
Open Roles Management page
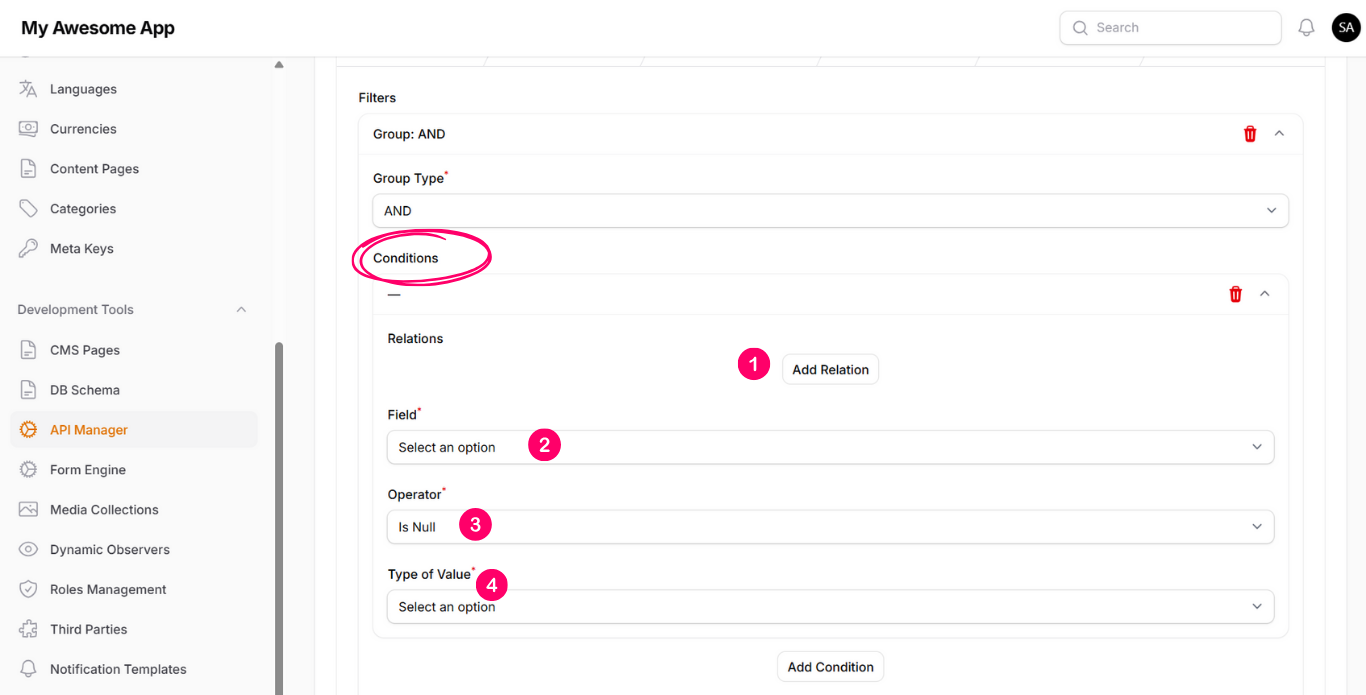tap(108, 590)
